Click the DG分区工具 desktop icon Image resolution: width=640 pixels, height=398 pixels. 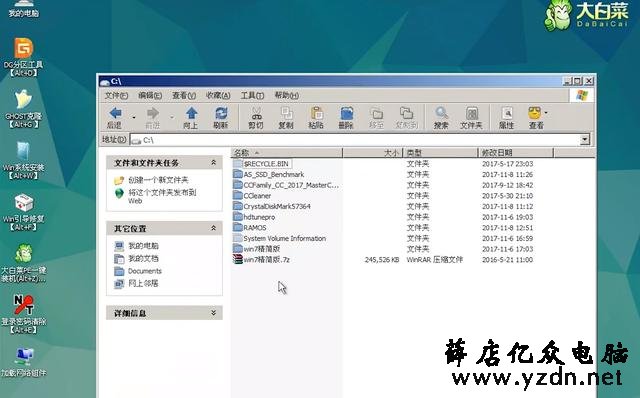23,57
